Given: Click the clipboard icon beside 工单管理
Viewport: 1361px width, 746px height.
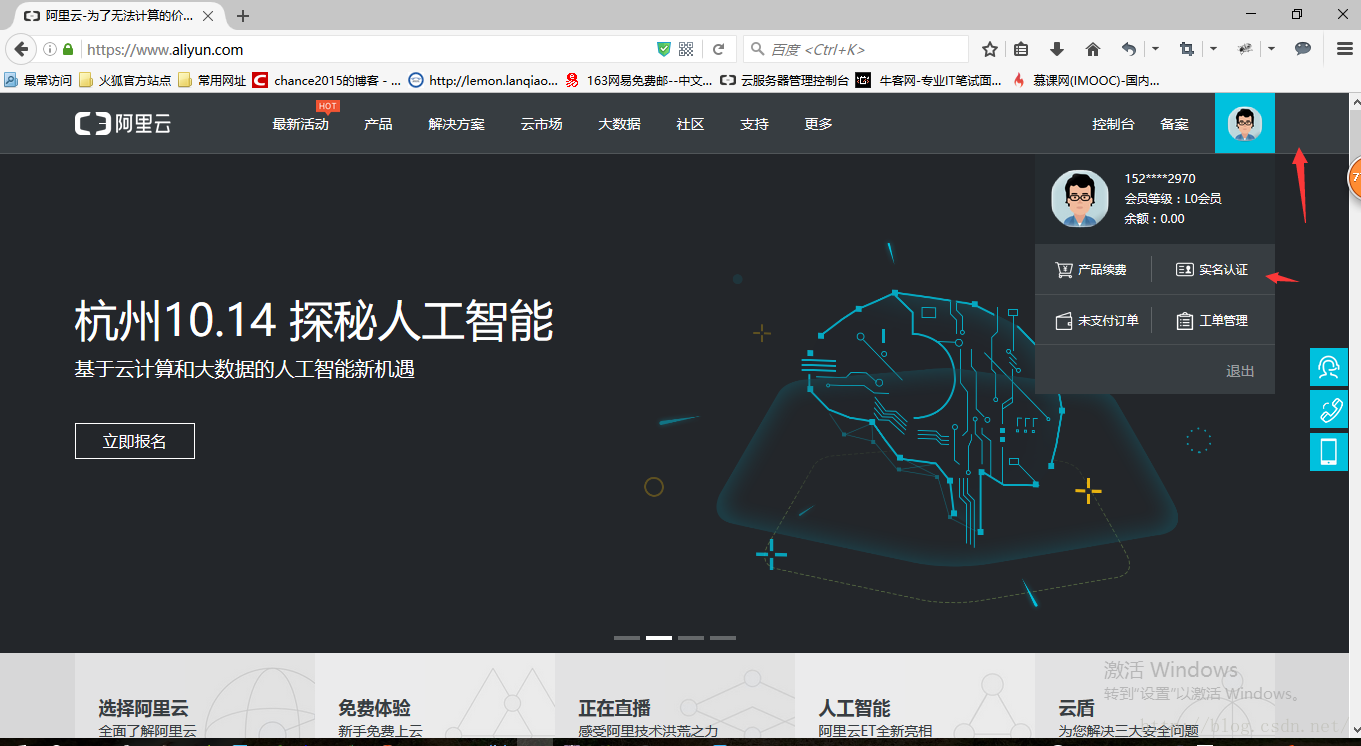Looking at the screenshot, I should click(1185, 321).
